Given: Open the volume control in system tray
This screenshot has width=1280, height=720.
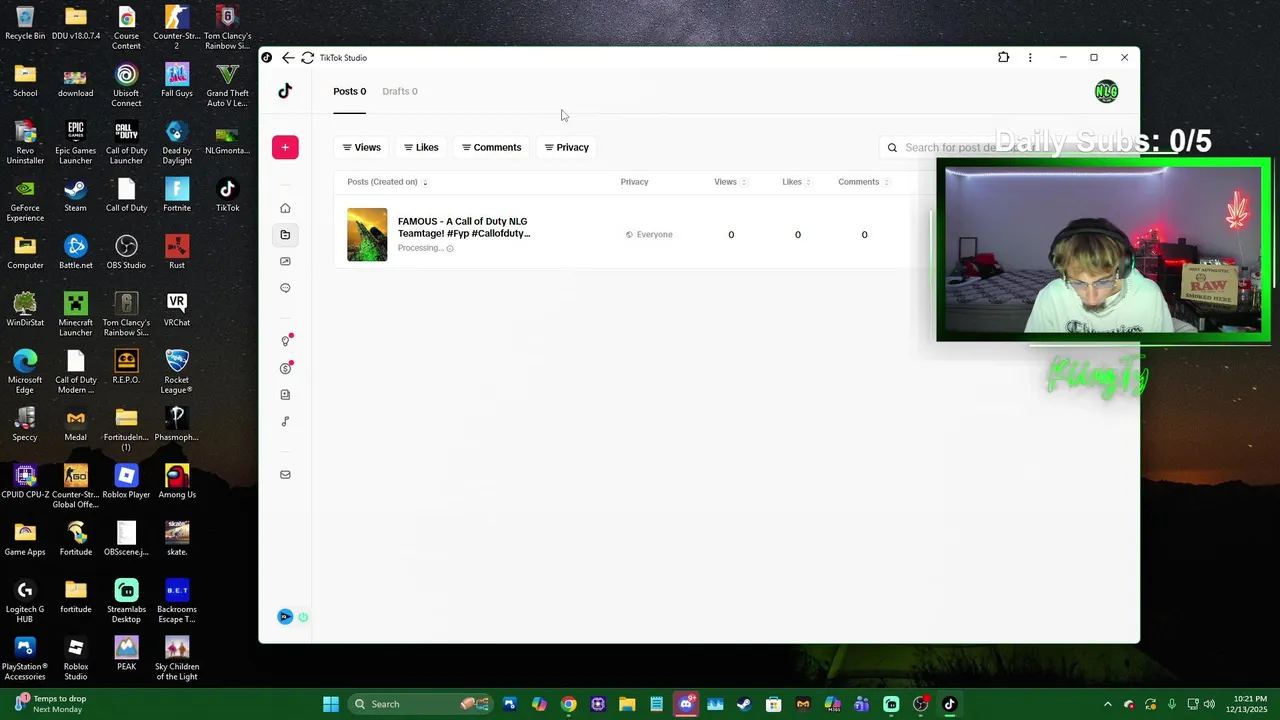Looking at the screenshot, I should click(x=1210, y=704).
